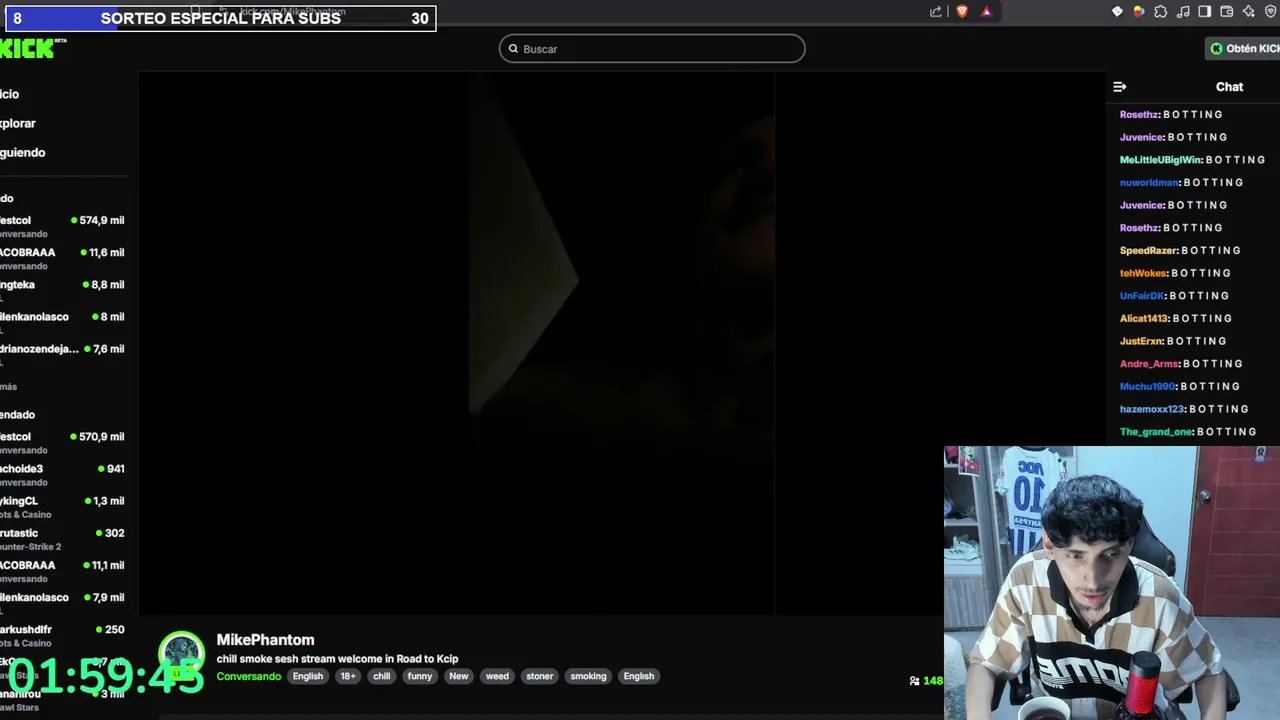The width and height of the screenshot is (1280, 720).
Task: Click chat username Alicat1413
Action: pos(1144,319)
